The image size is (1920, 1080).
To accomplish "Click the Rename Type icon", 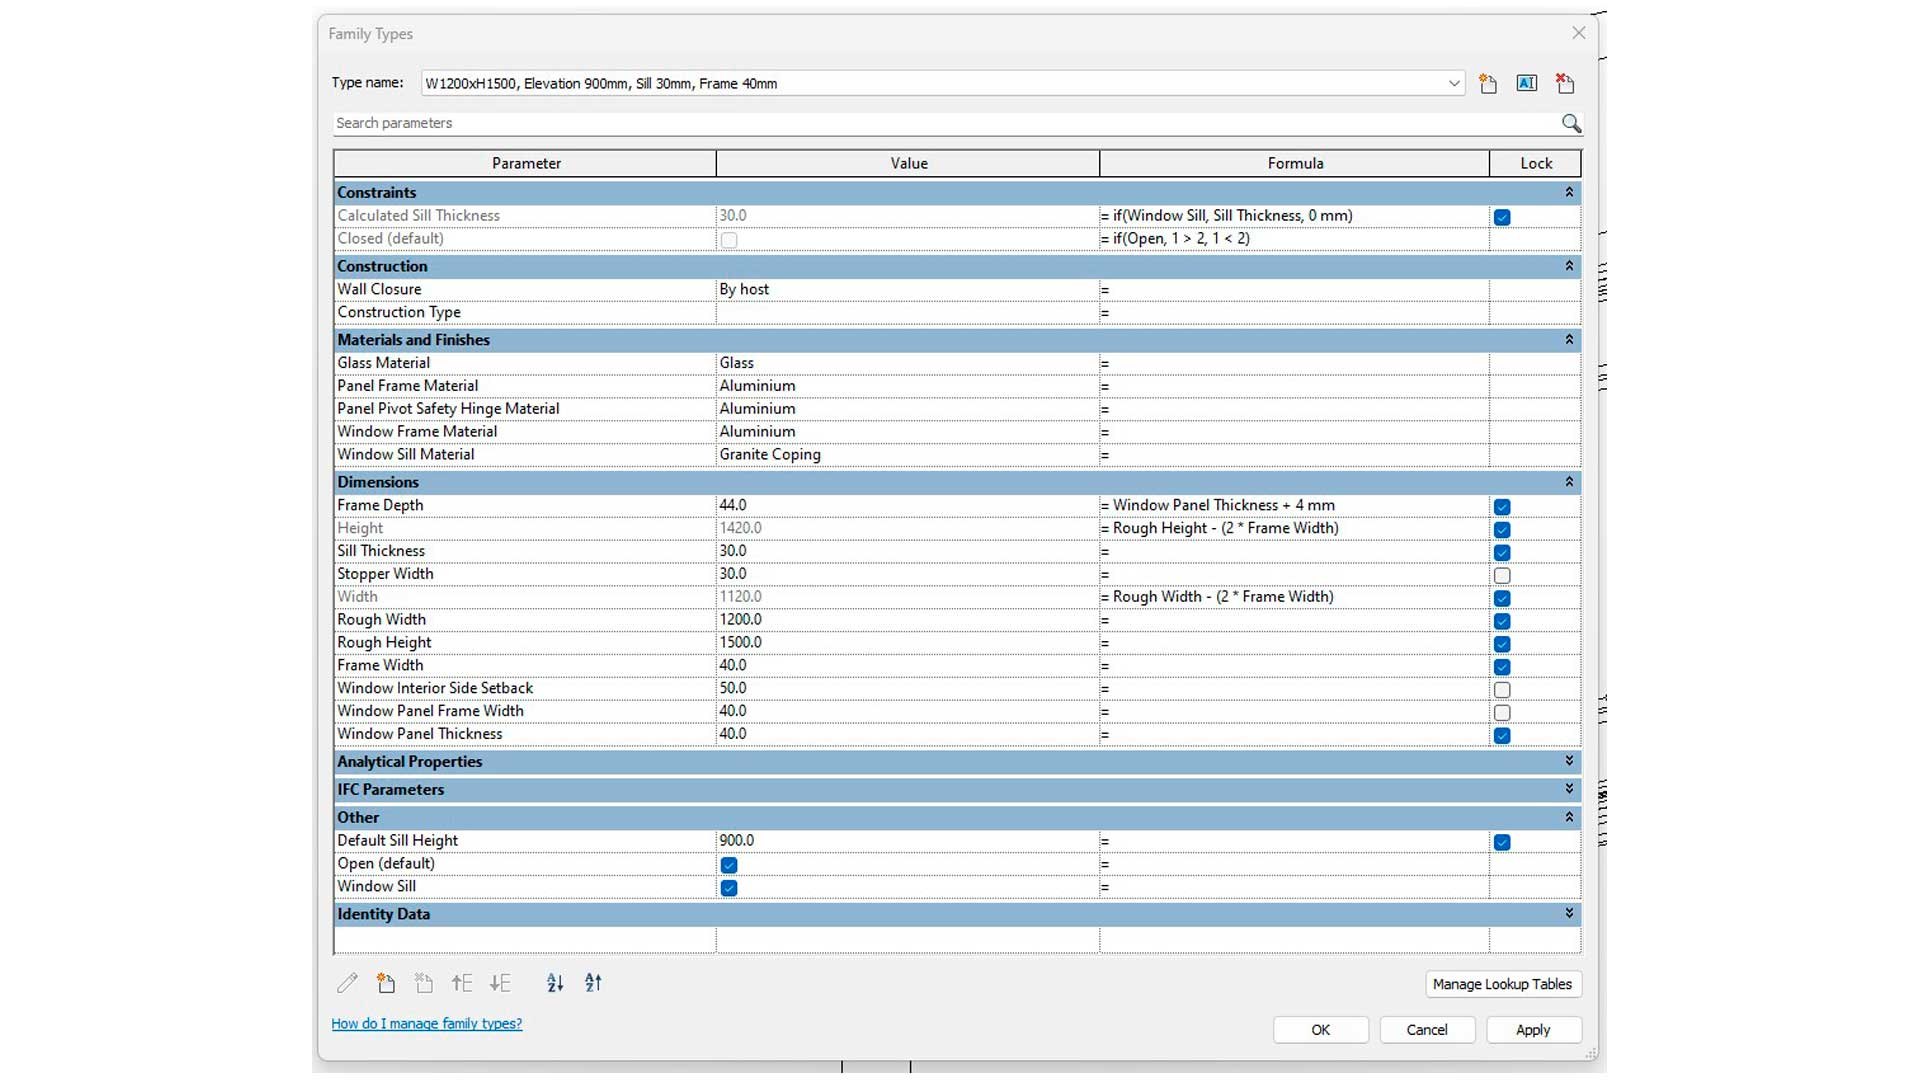I will 1526,84.
